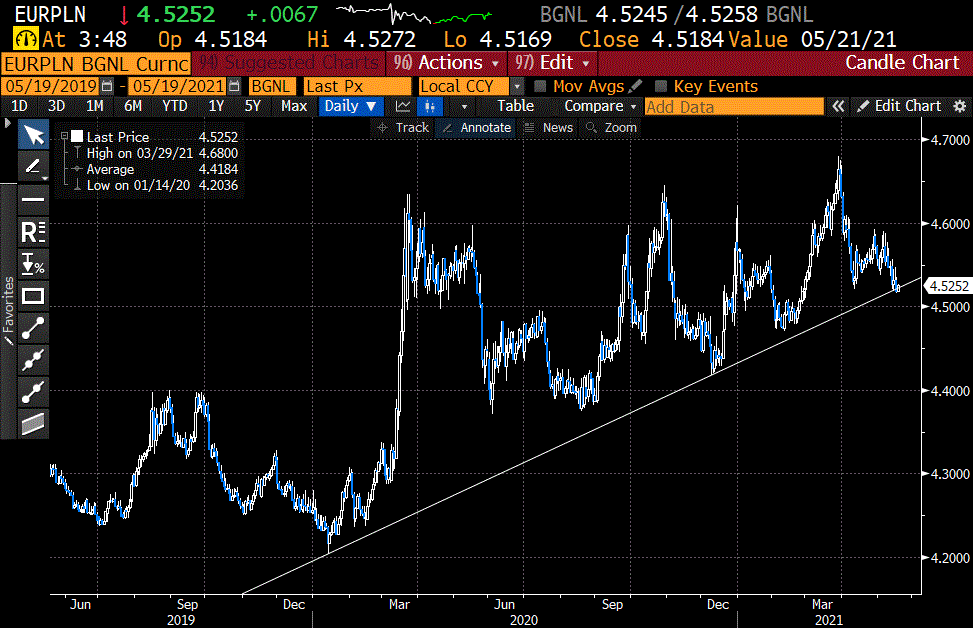The height and width of the screenshot is (628, 973).
Task: Open the Daily periodicity dropdown
Action: pyautogui.click(x=350, y=106)
